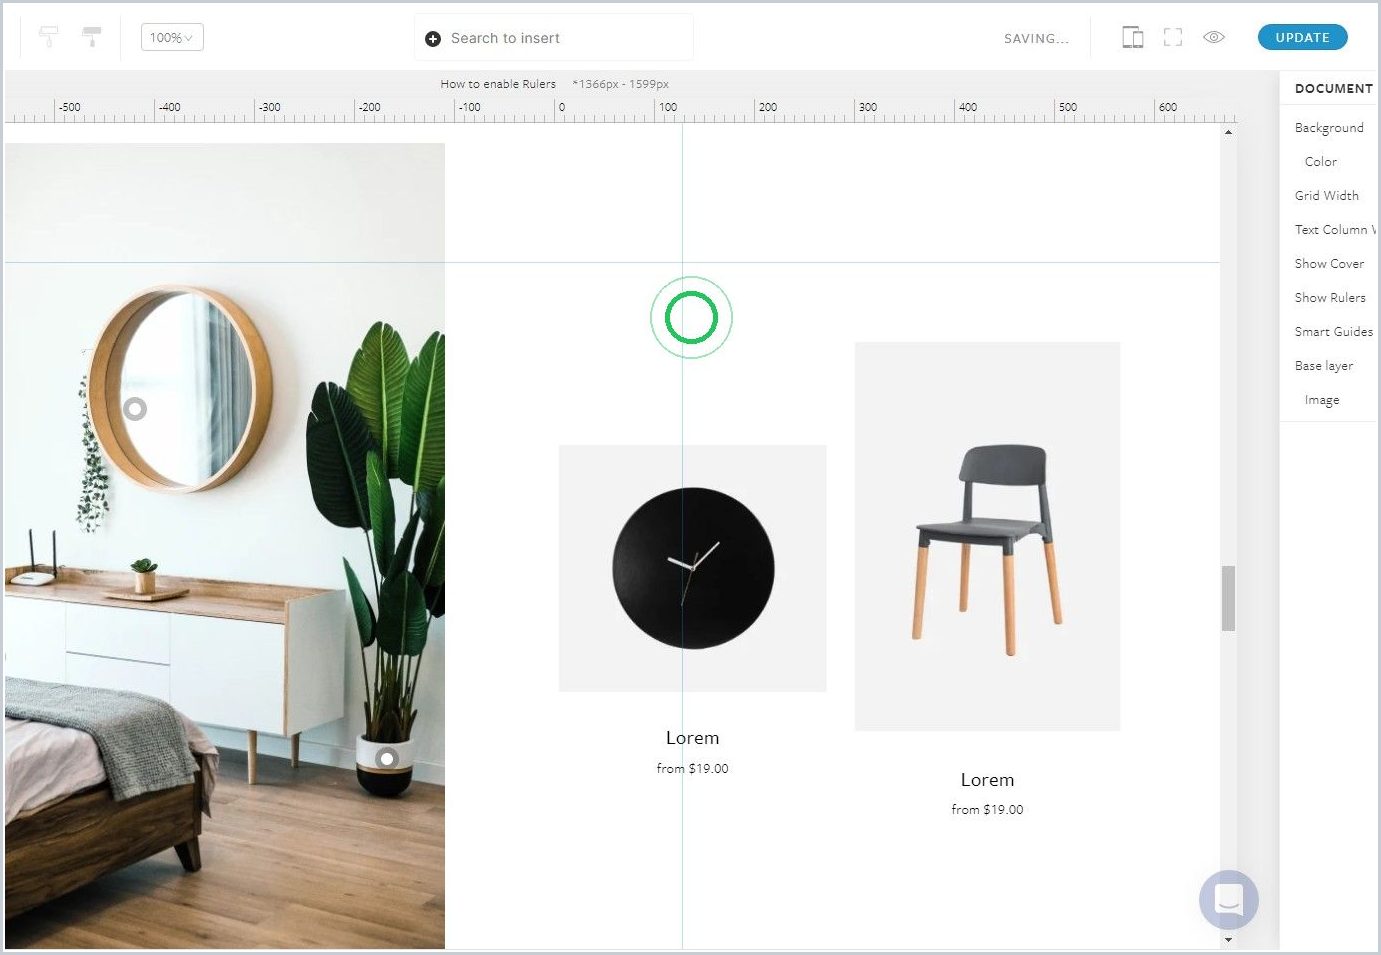Click the chair product thumbnail
The width and height of the screenshot is (1381, 955).
[x=987, y=536]
